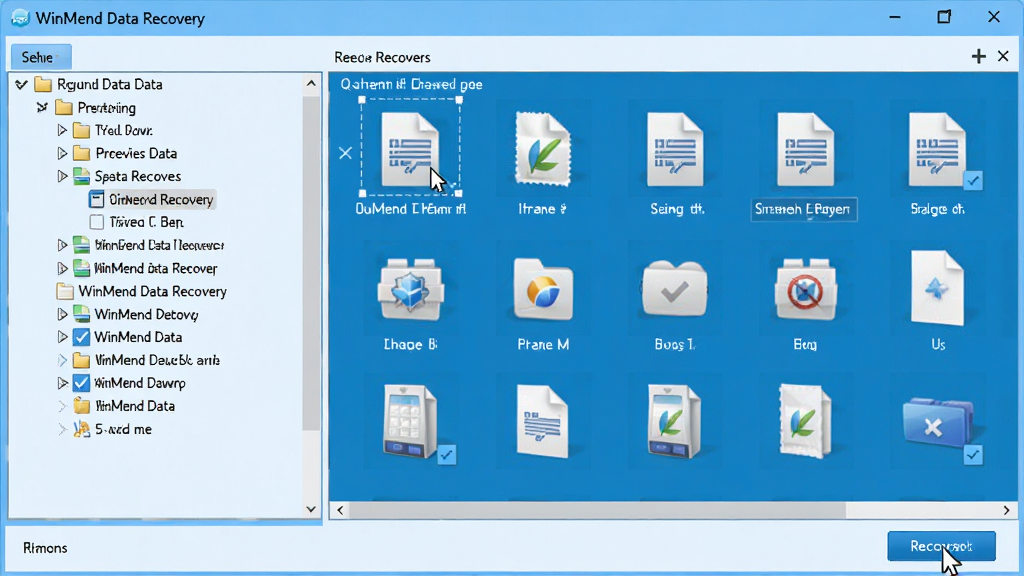Switch to the Sehe tab
The width and height of the screenshot is (1024, 576).
(40, 57)
